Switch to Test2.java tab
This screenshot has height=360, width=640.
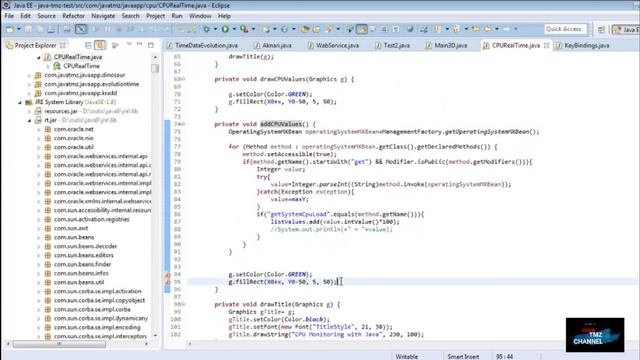[392, 45]
